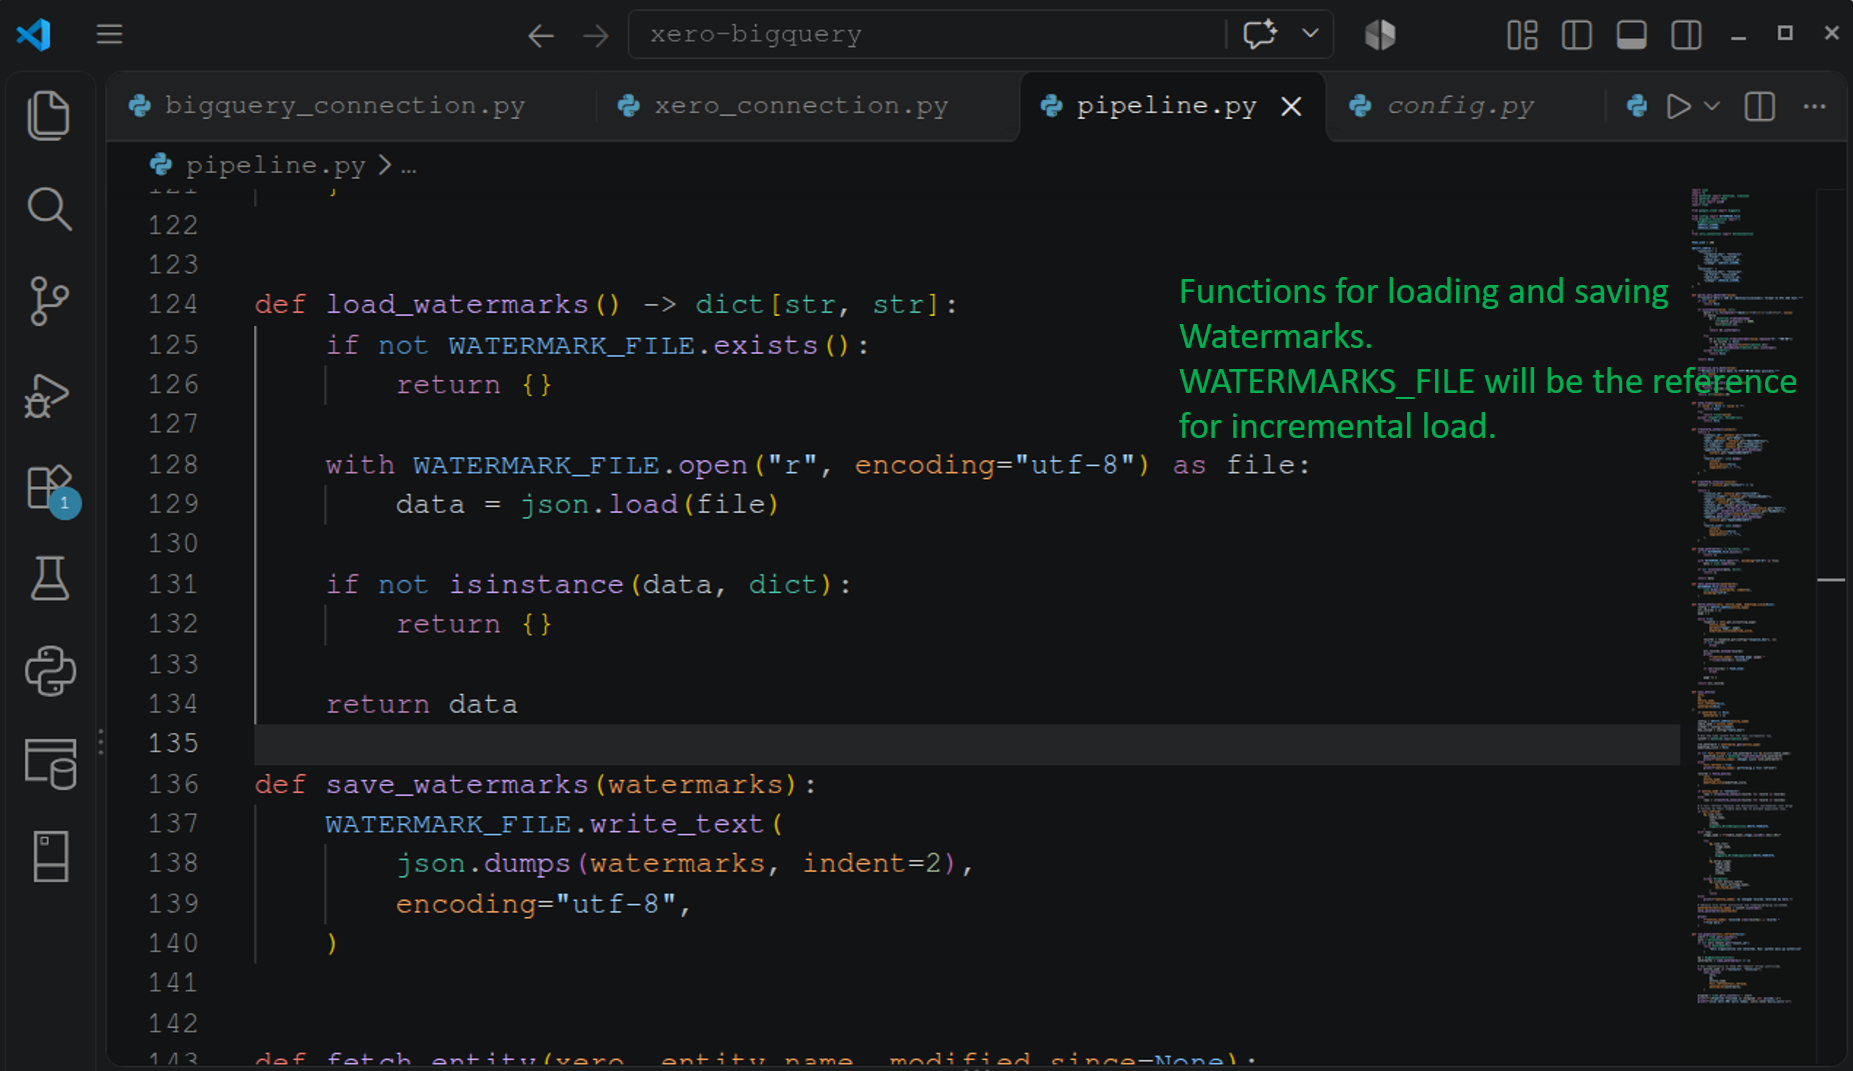Toggle the bottom panel visibility
This screenshot has height=1071, width=1853.
coord(1631,35)
